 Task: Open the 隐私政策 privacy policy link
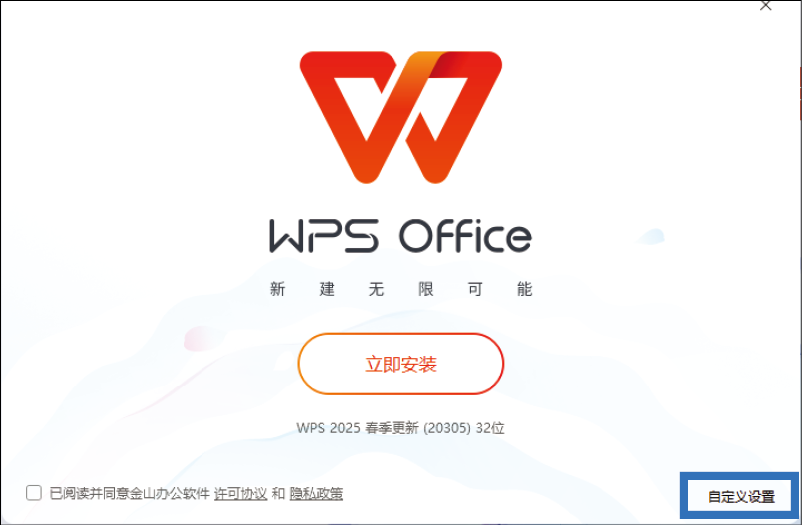tap(316, 493)
